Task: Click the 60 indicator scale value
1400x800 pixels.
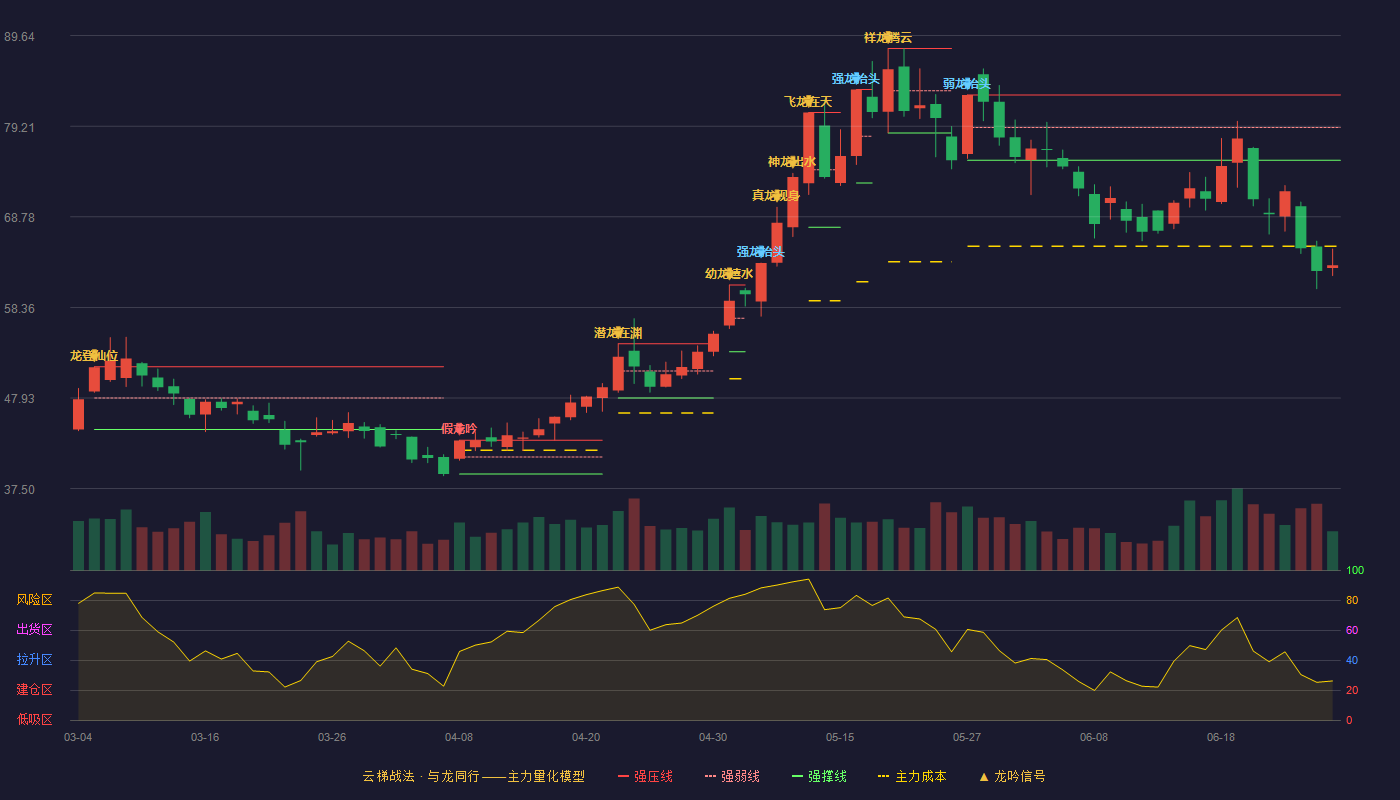Action: pyautogui.click(x=1352, y=630)
